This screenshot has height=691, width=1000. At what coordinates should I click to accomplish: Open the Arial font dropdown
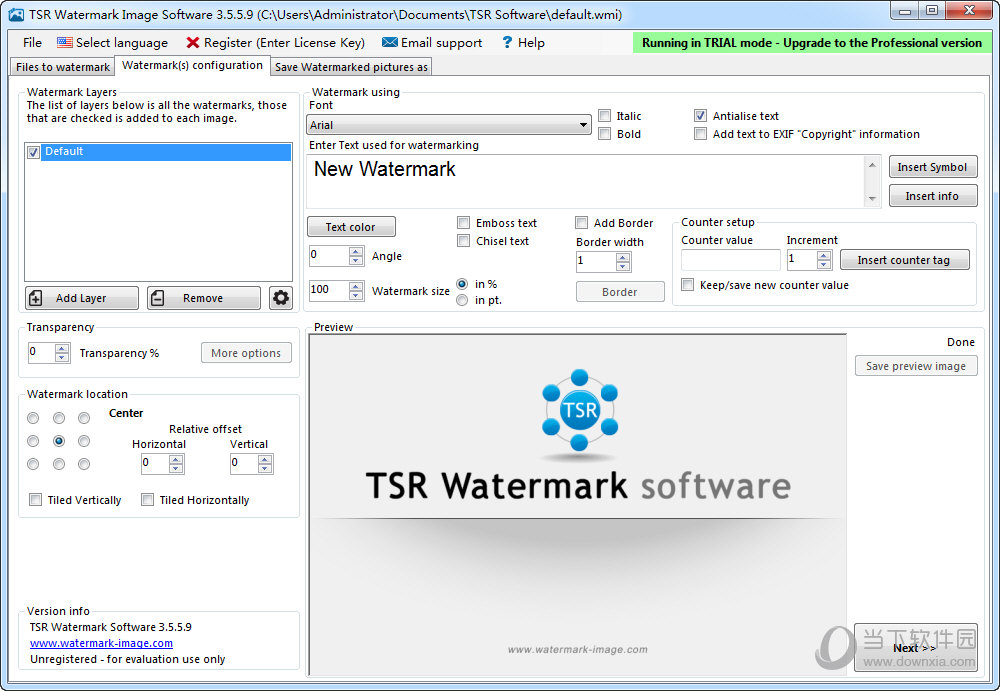pos(584,124)
